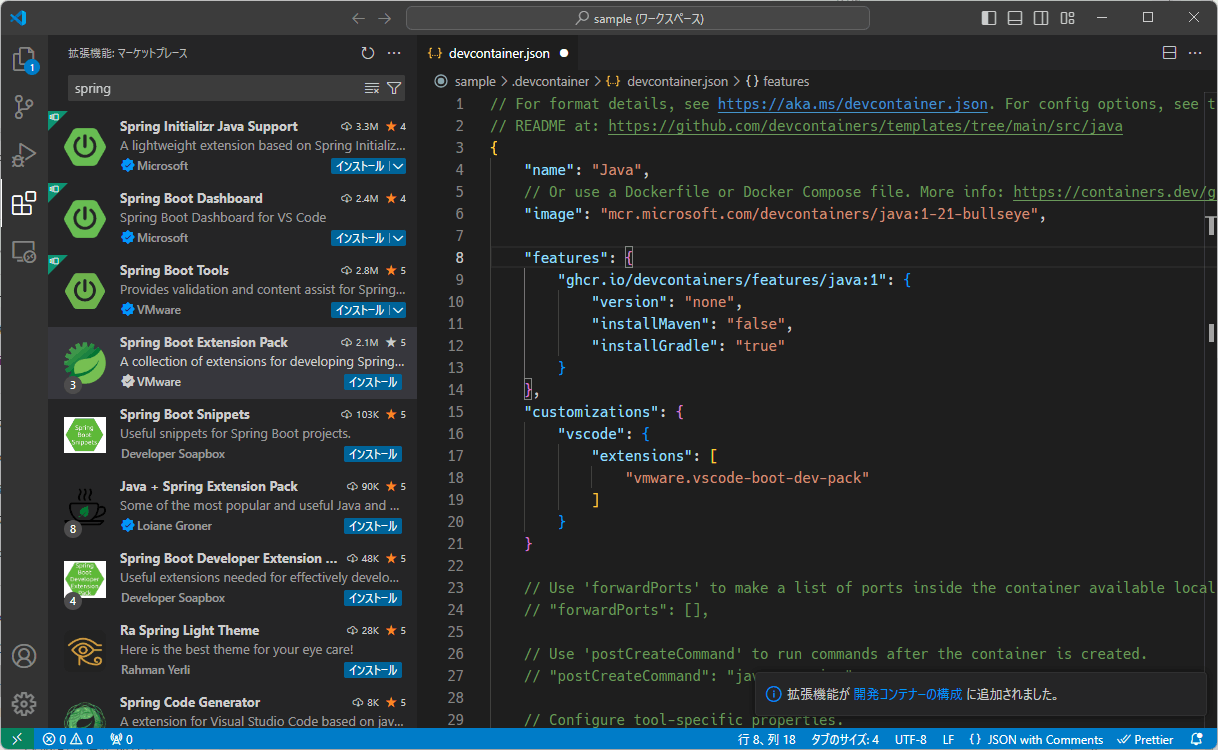Open the GitHub devcontainers templates link

(x=865, y=126)
